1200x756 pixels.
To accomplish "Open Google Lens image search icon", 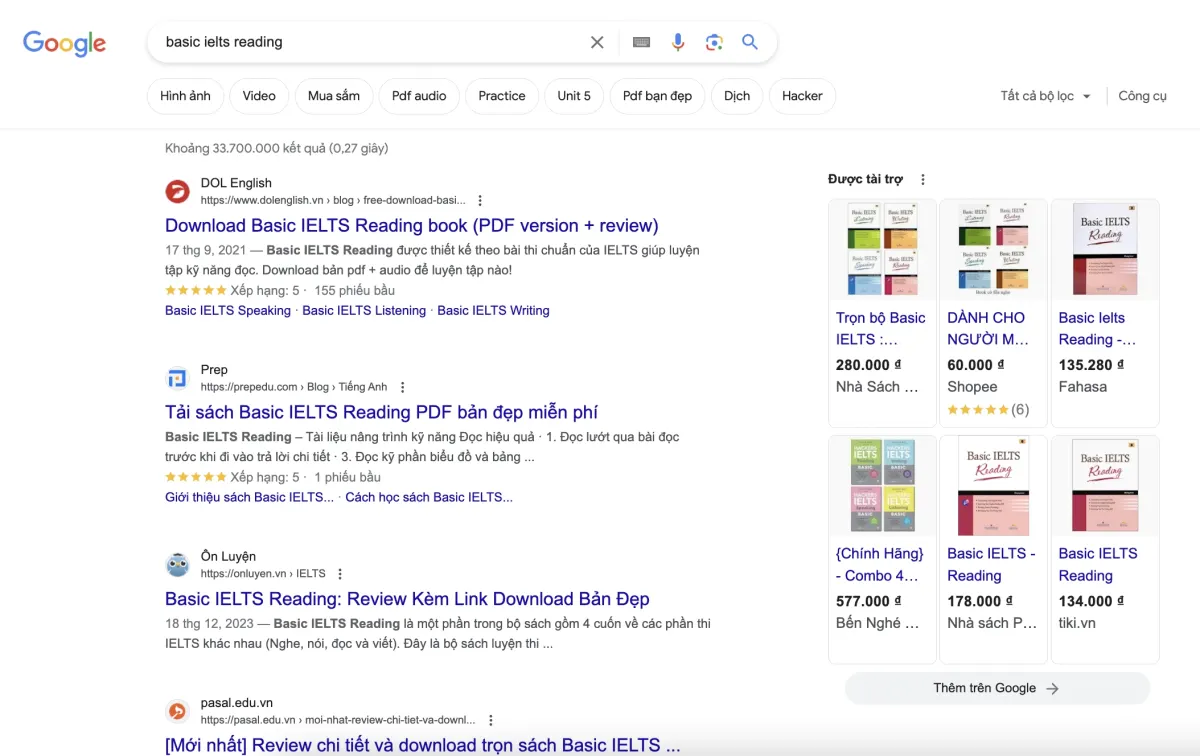I will (x=714, y=42).
